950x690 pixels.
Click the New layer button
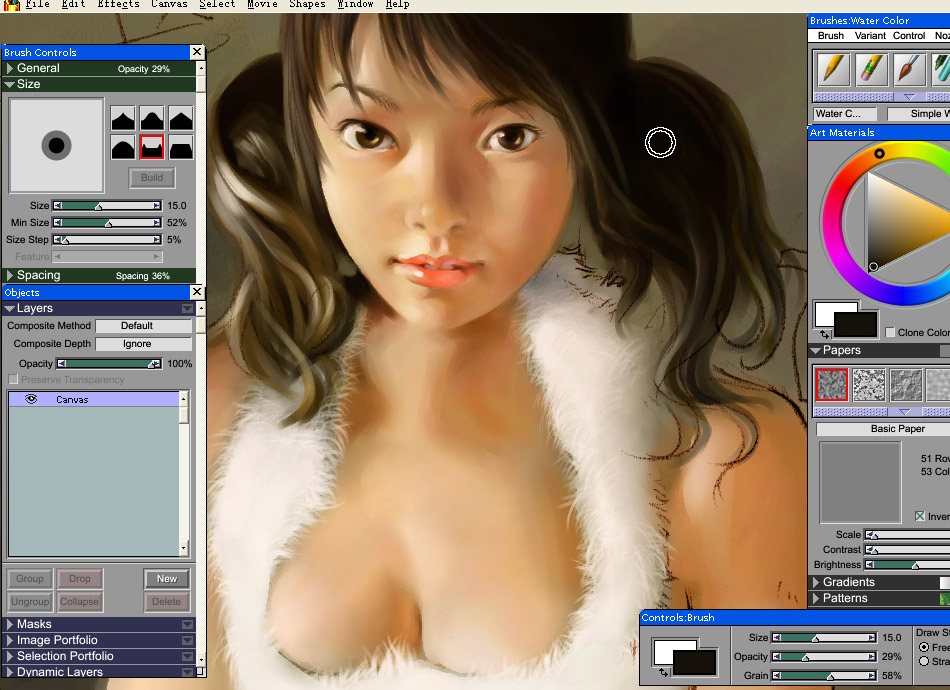click(x=167, y=579)
